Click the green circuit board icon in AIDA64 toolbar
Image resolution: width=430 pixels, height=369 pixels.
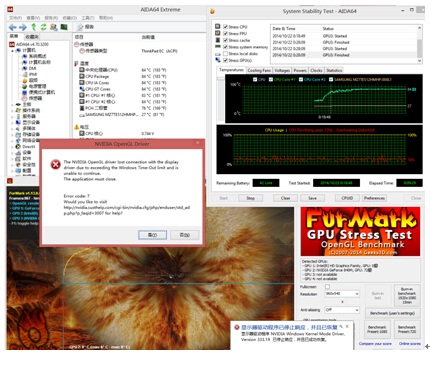[64, 27]
